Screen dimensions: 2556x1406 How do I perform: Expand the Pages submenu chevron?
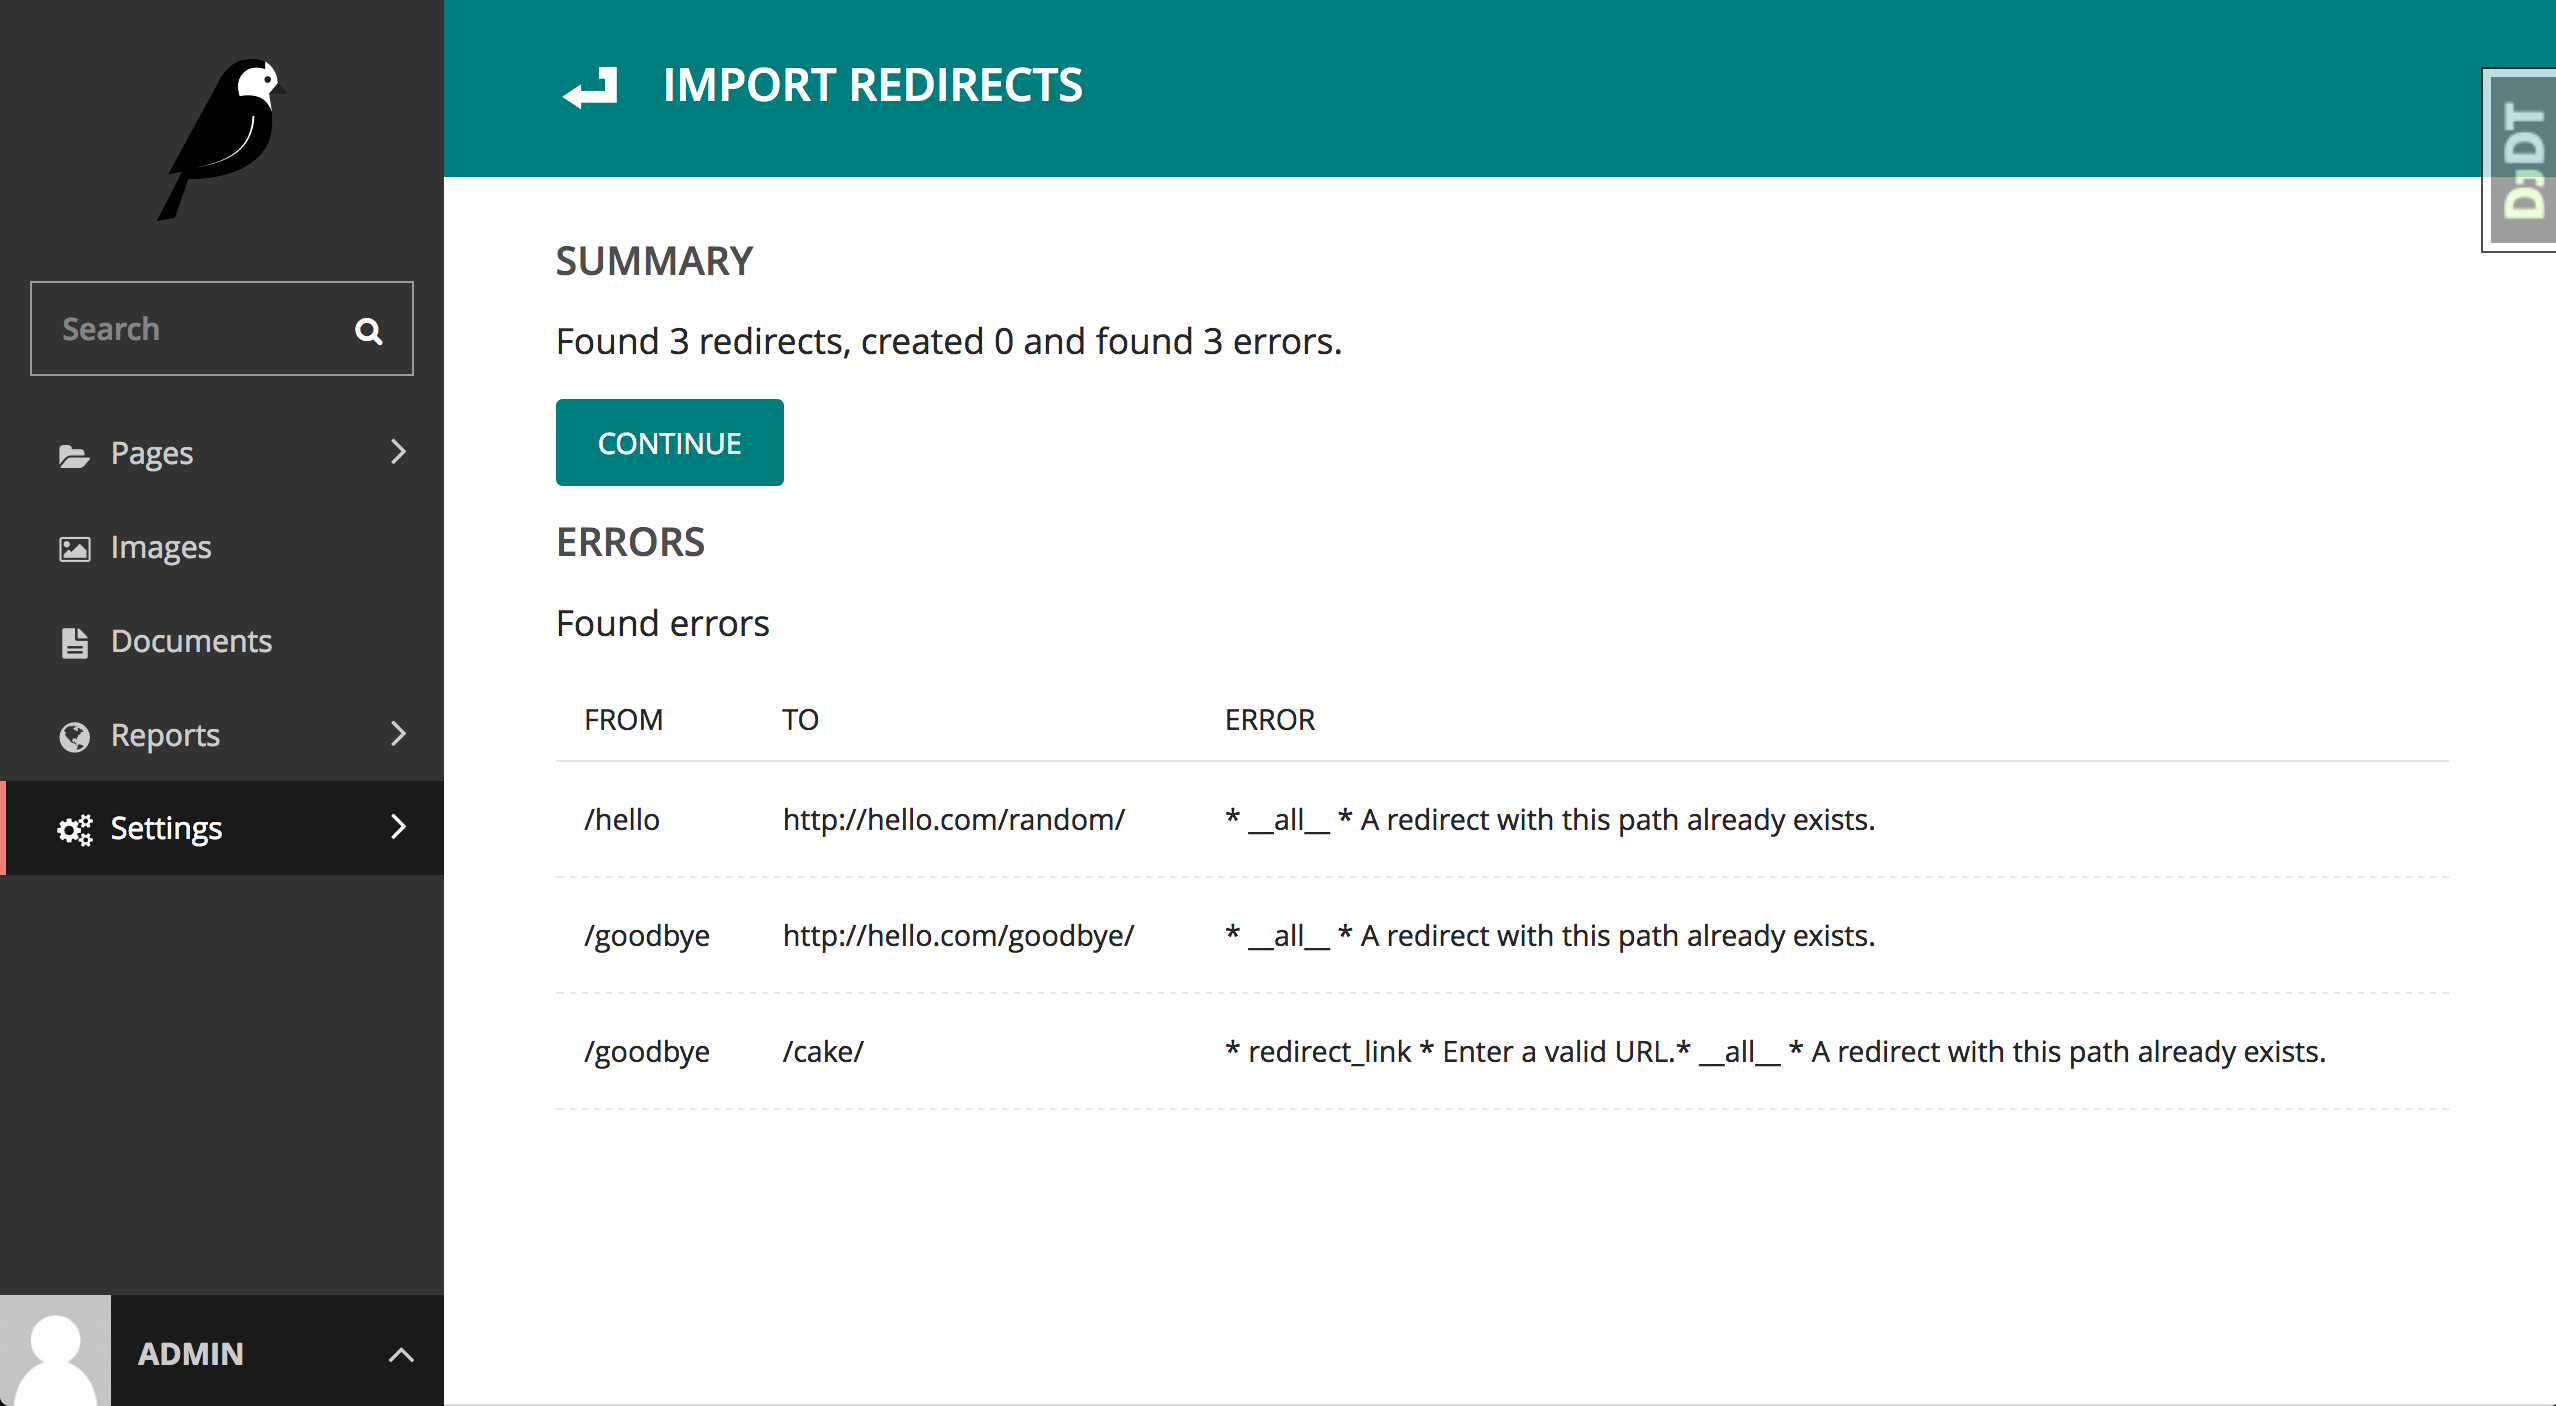[x=398, y=452]
